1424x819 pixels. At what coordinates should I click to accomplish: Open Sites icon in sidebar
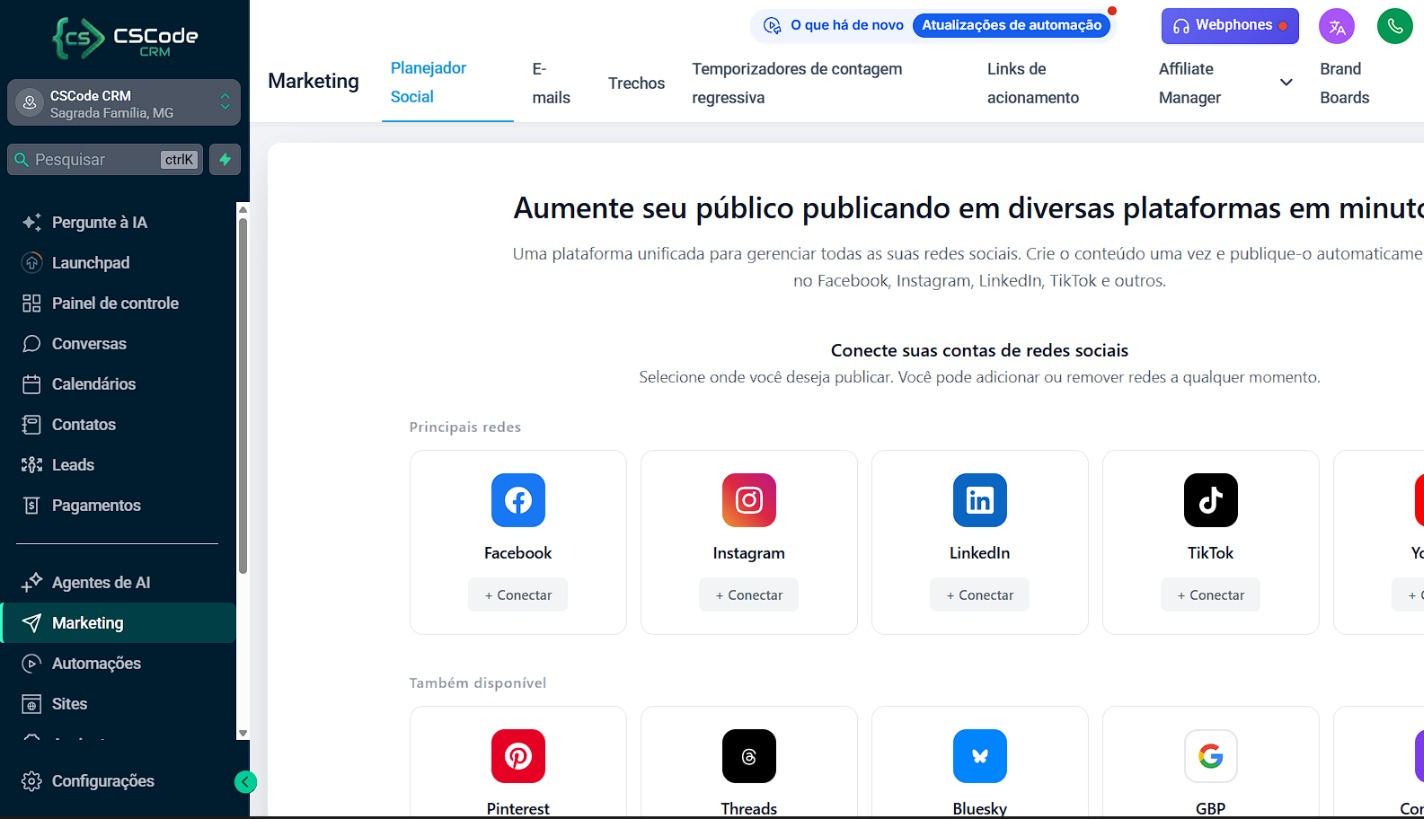(x=32, y=704)
